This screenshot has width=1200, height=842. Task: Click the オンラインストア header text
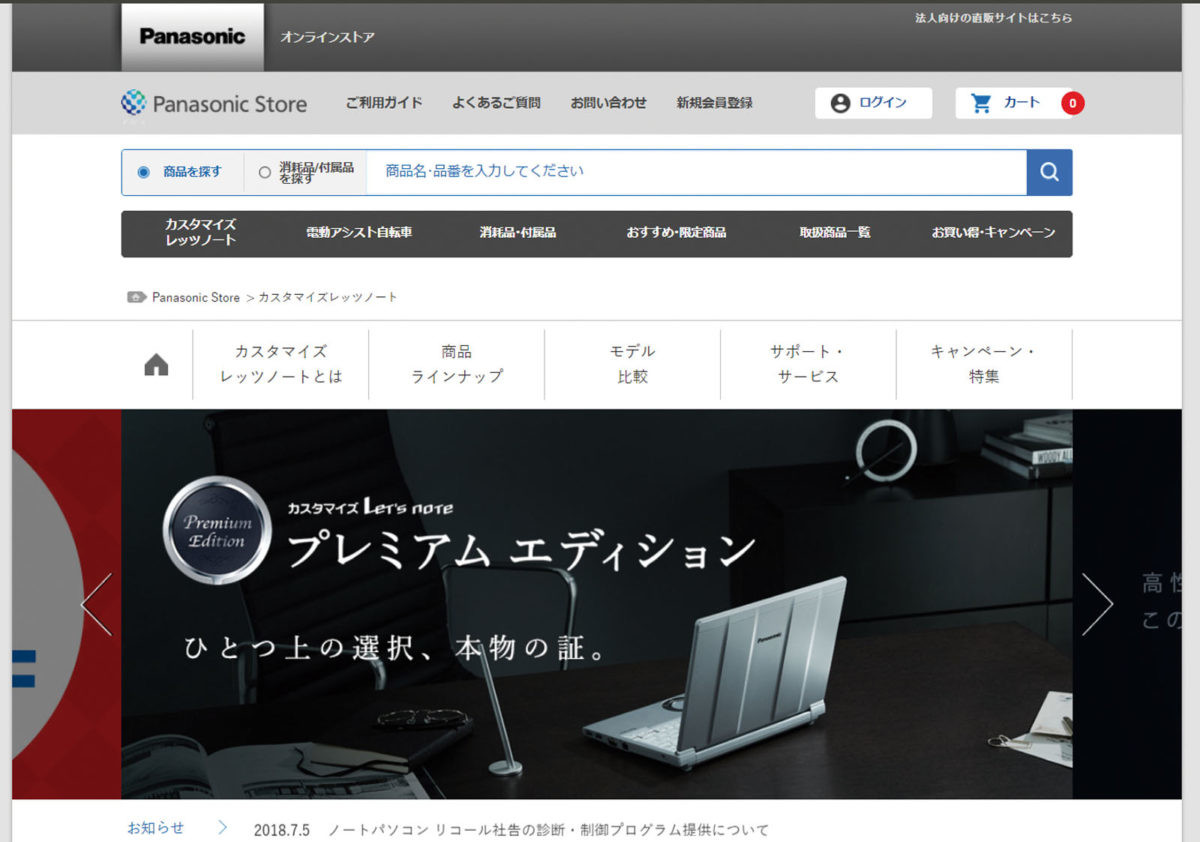coord(328,38)
